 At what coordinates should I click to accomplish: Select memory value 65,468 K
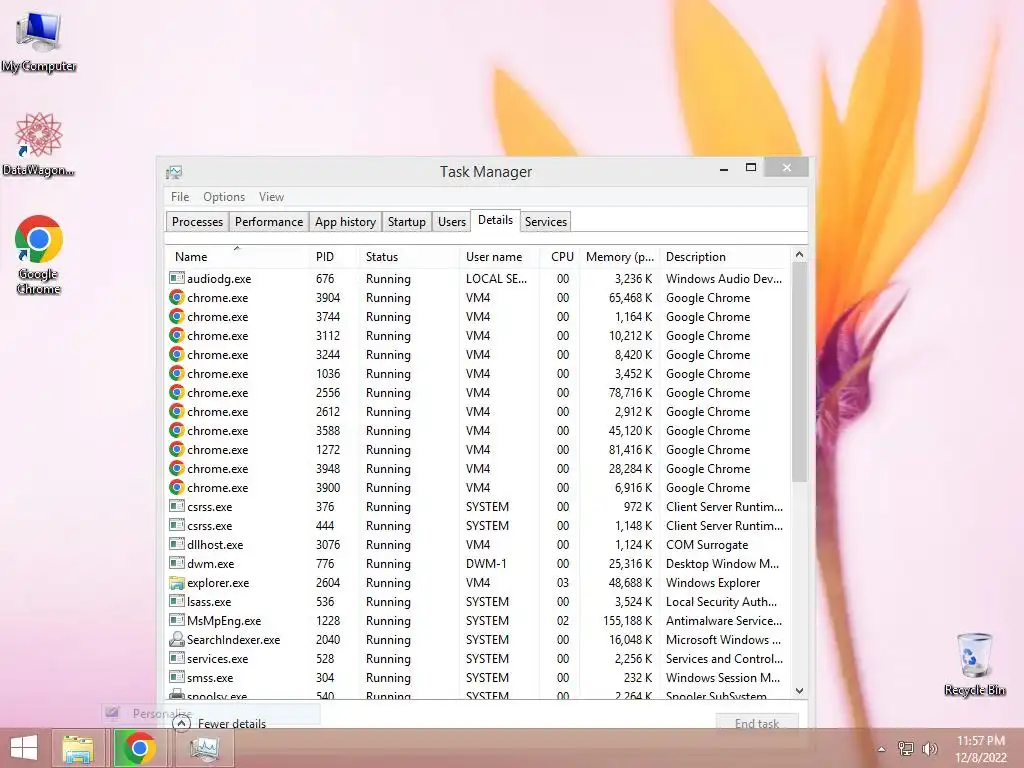(630, 297)
